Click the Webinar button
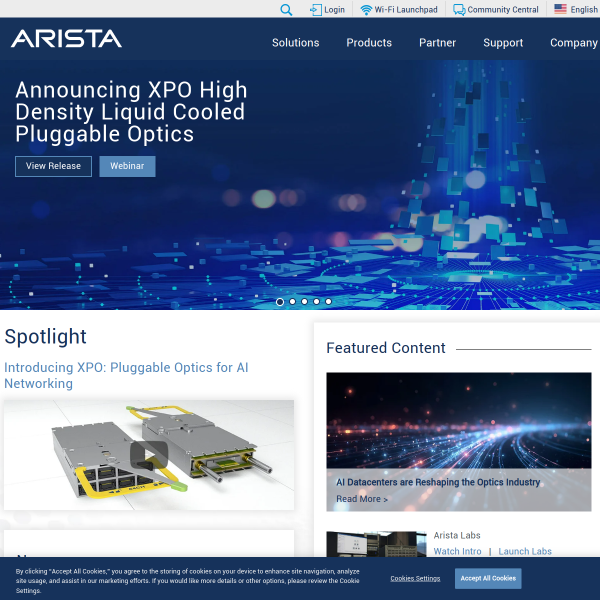Screen dimensions: 600x600 tap(127, 166)
